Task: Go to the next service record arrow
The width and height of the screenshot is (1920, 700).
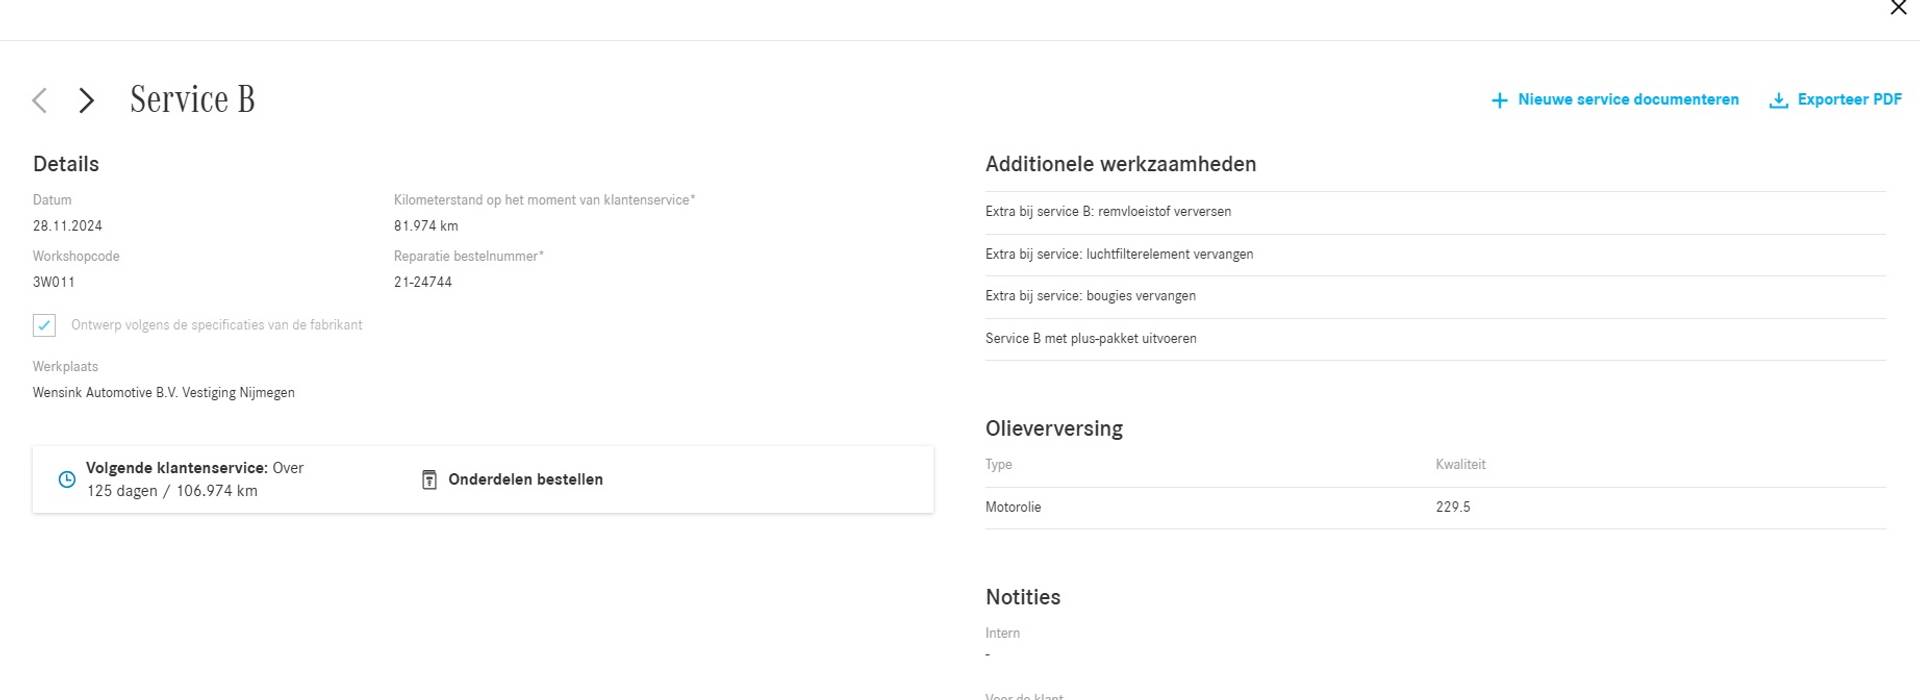Action: click(87, 100)
